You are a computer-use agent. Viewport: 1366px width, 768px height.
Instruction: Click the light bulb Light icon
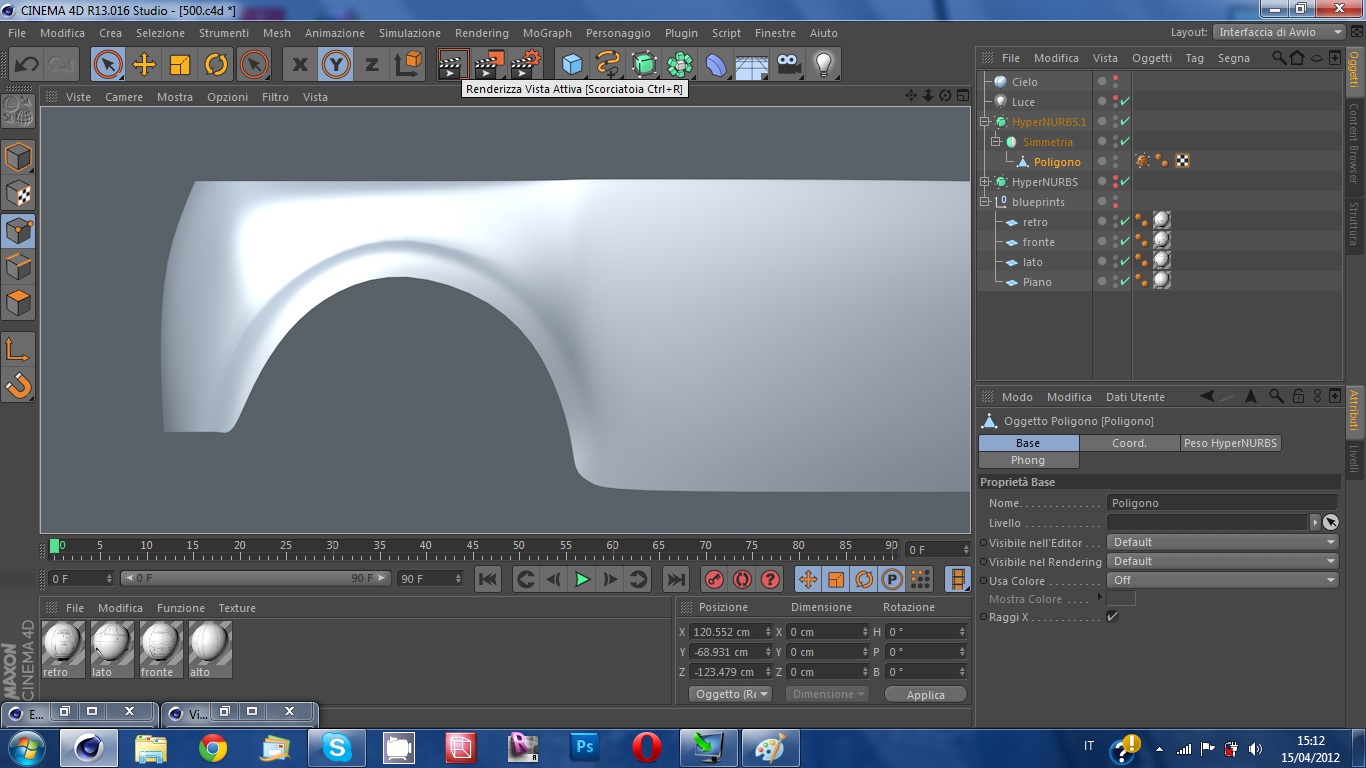(x=823, y=65)
